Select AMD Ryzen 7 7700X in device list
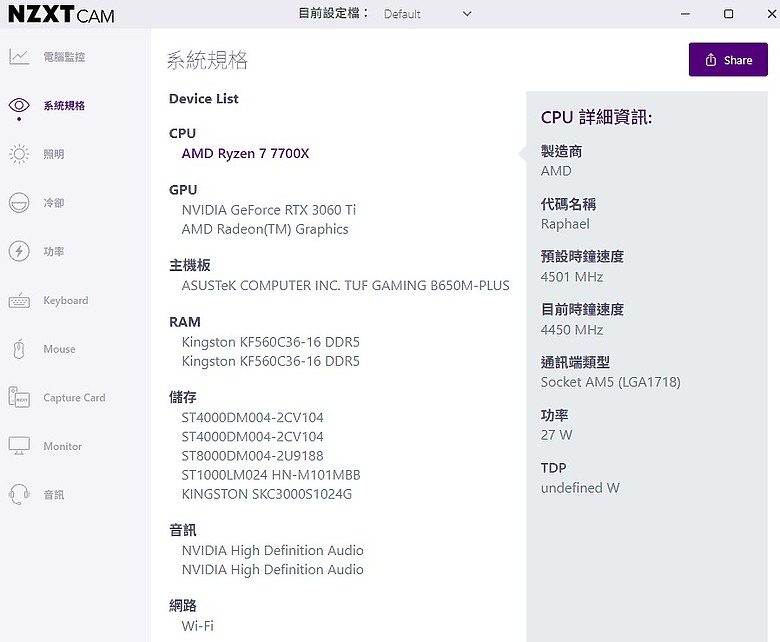 [x=245, y=153]
